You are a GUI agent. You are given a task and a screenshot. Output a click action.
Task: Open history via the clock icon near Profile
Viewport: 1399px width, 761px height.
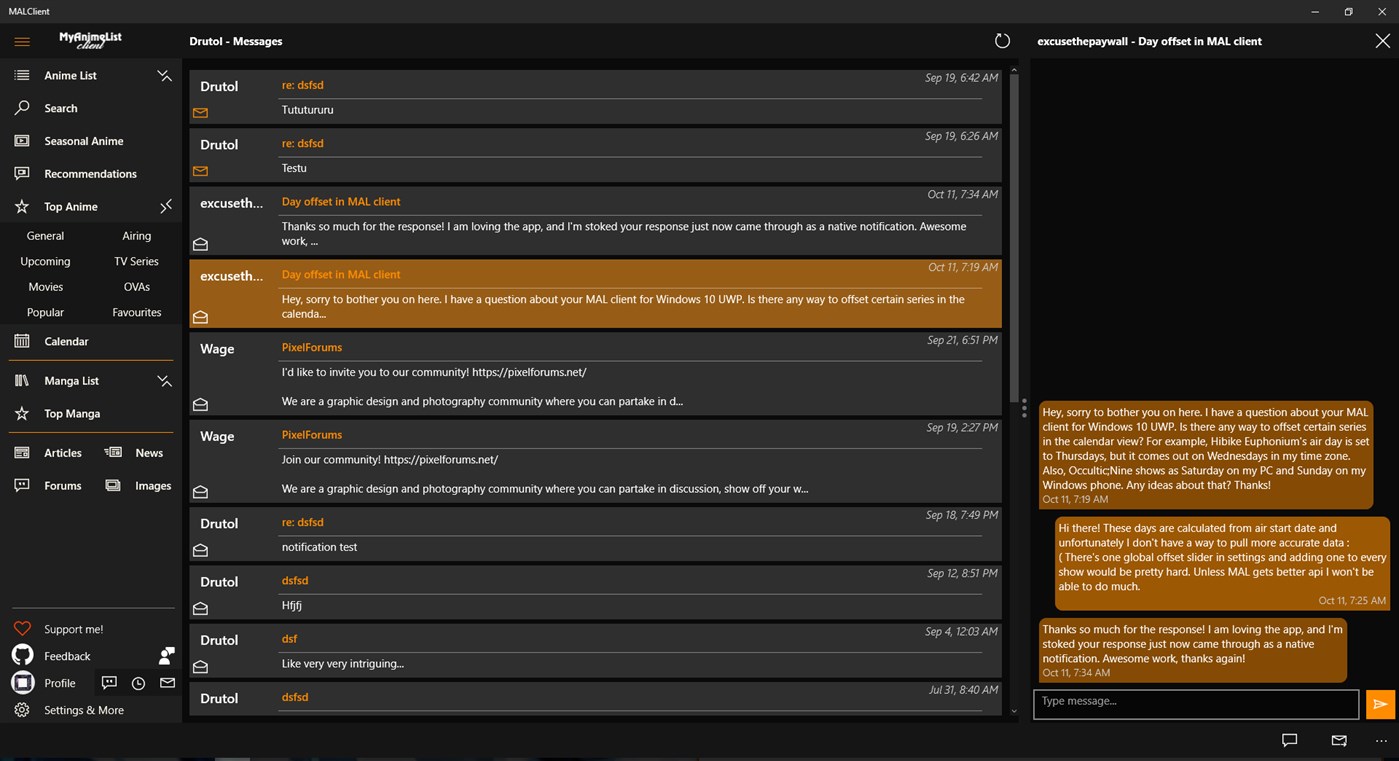click(x=138, y=682)
